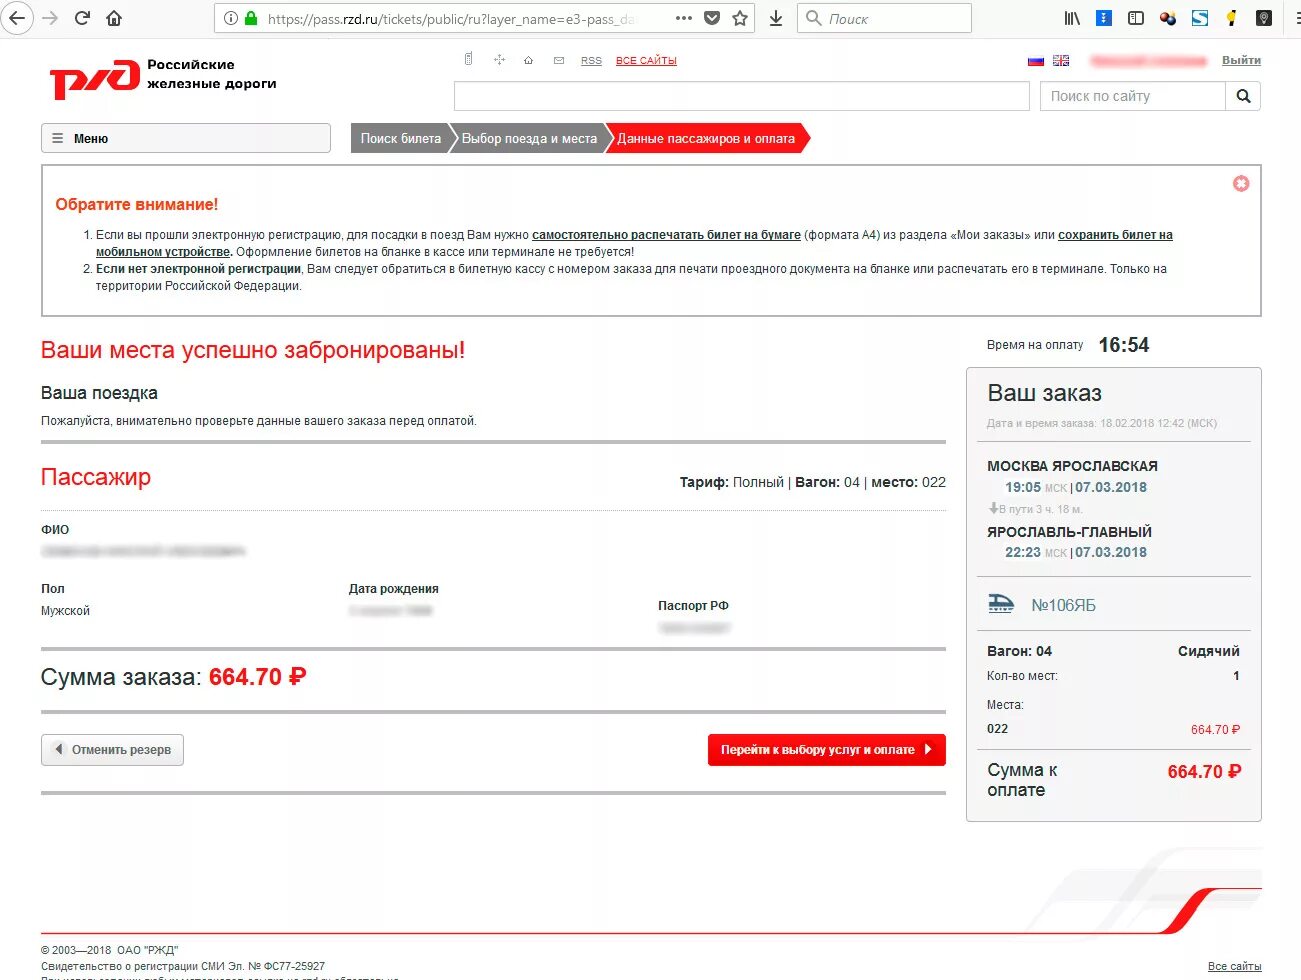The image size is (1301, 980).
Task: Click the Выйти logout link
Action: tap(1241, 60)
